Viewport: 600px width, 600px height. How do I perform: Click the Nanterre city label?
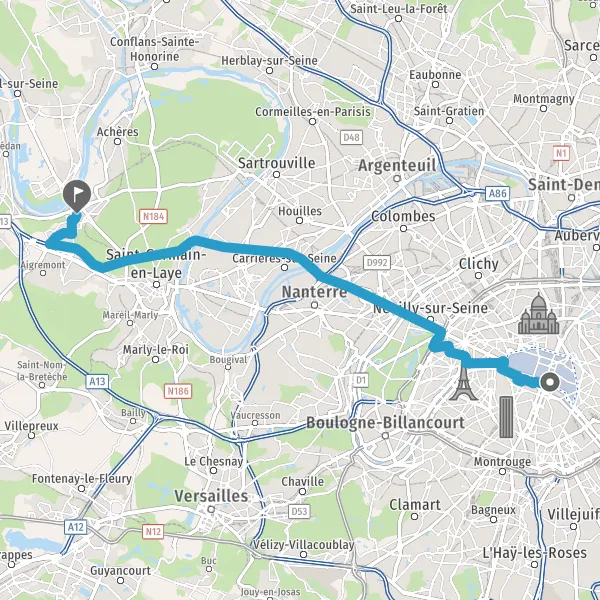click(315, 292)
